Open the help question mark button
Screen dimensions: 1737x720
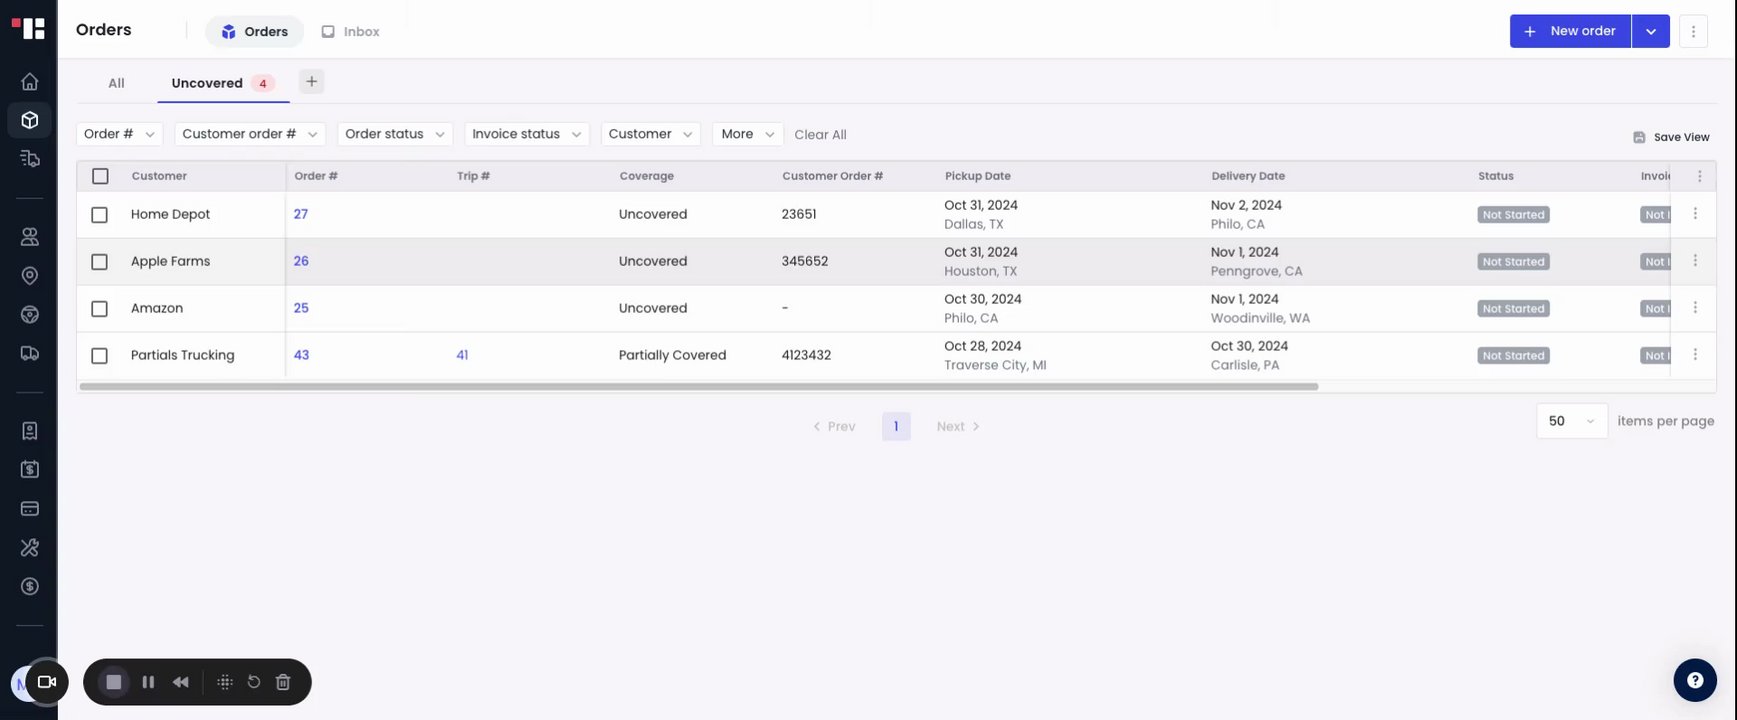1695,680
